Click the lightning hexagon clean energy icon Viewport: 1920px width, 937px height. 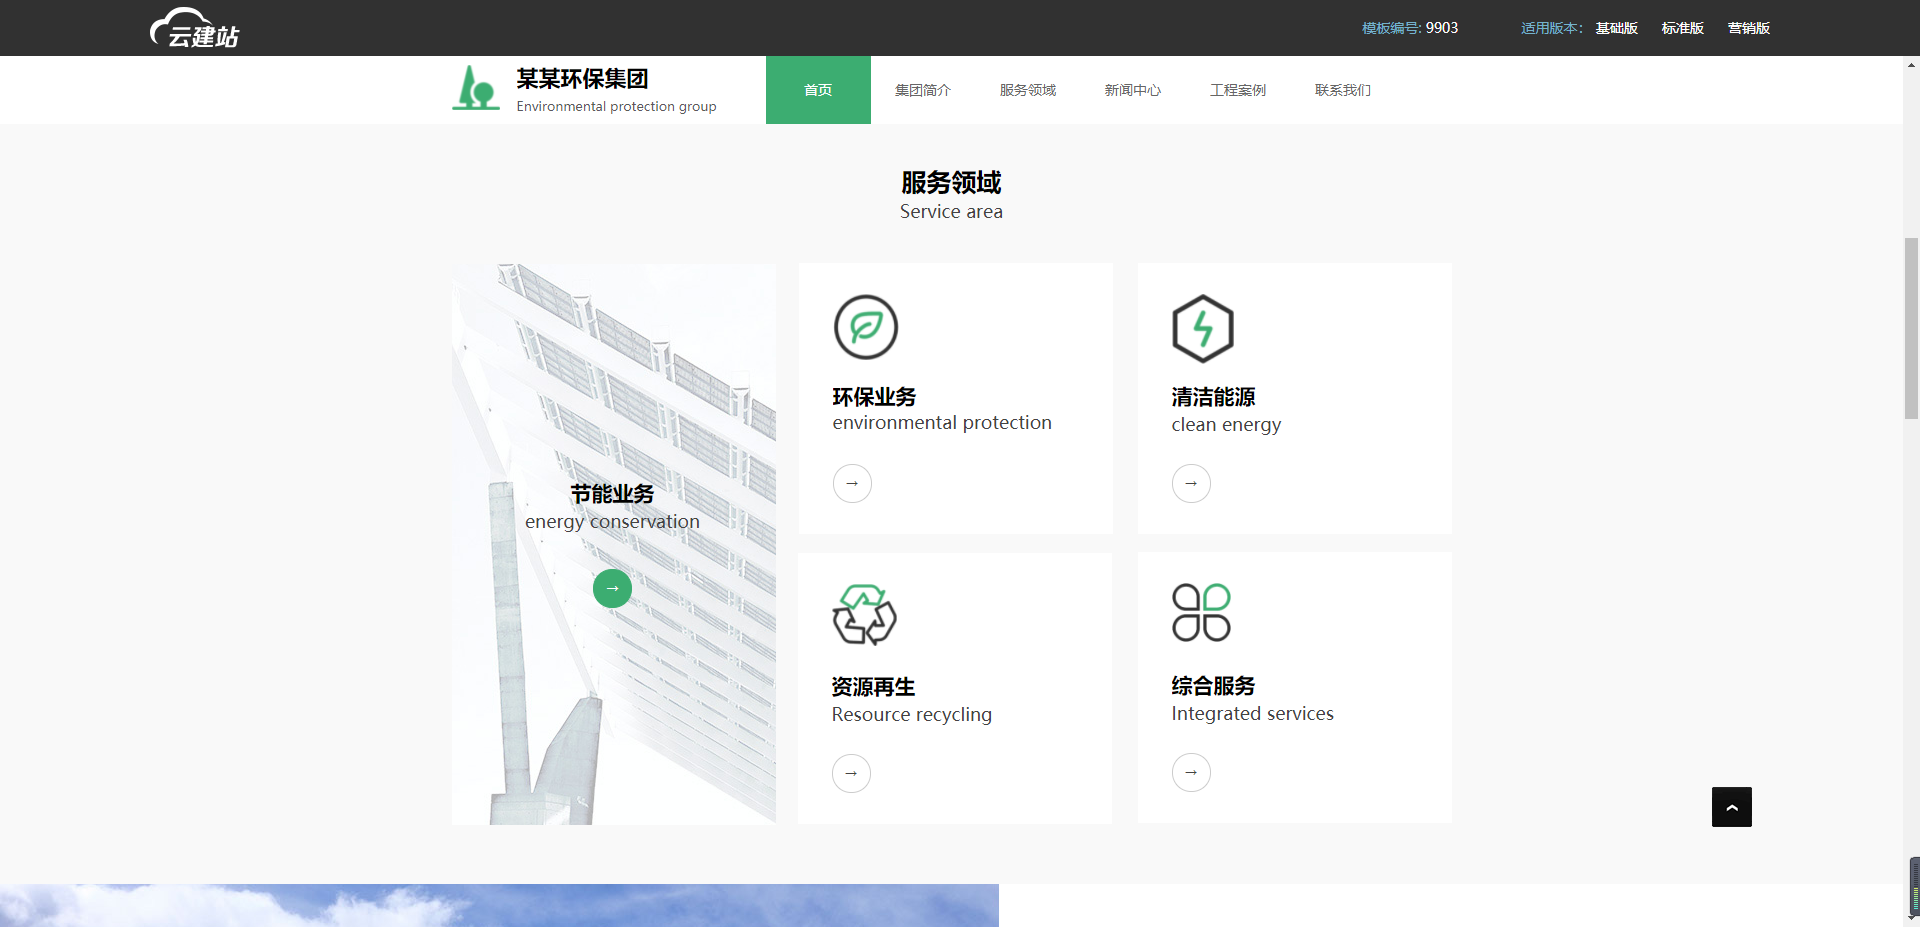point(1202,328)
